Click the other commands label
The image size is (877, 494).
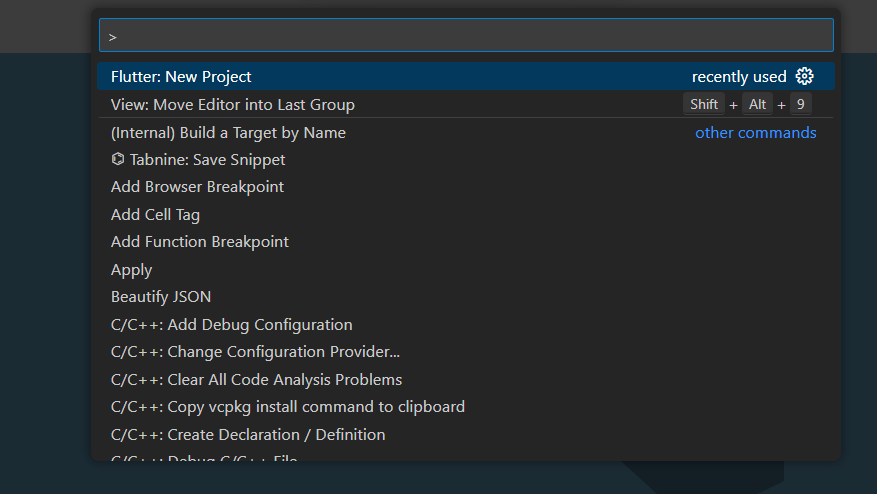pyautogui.click(x=756, y=133)
